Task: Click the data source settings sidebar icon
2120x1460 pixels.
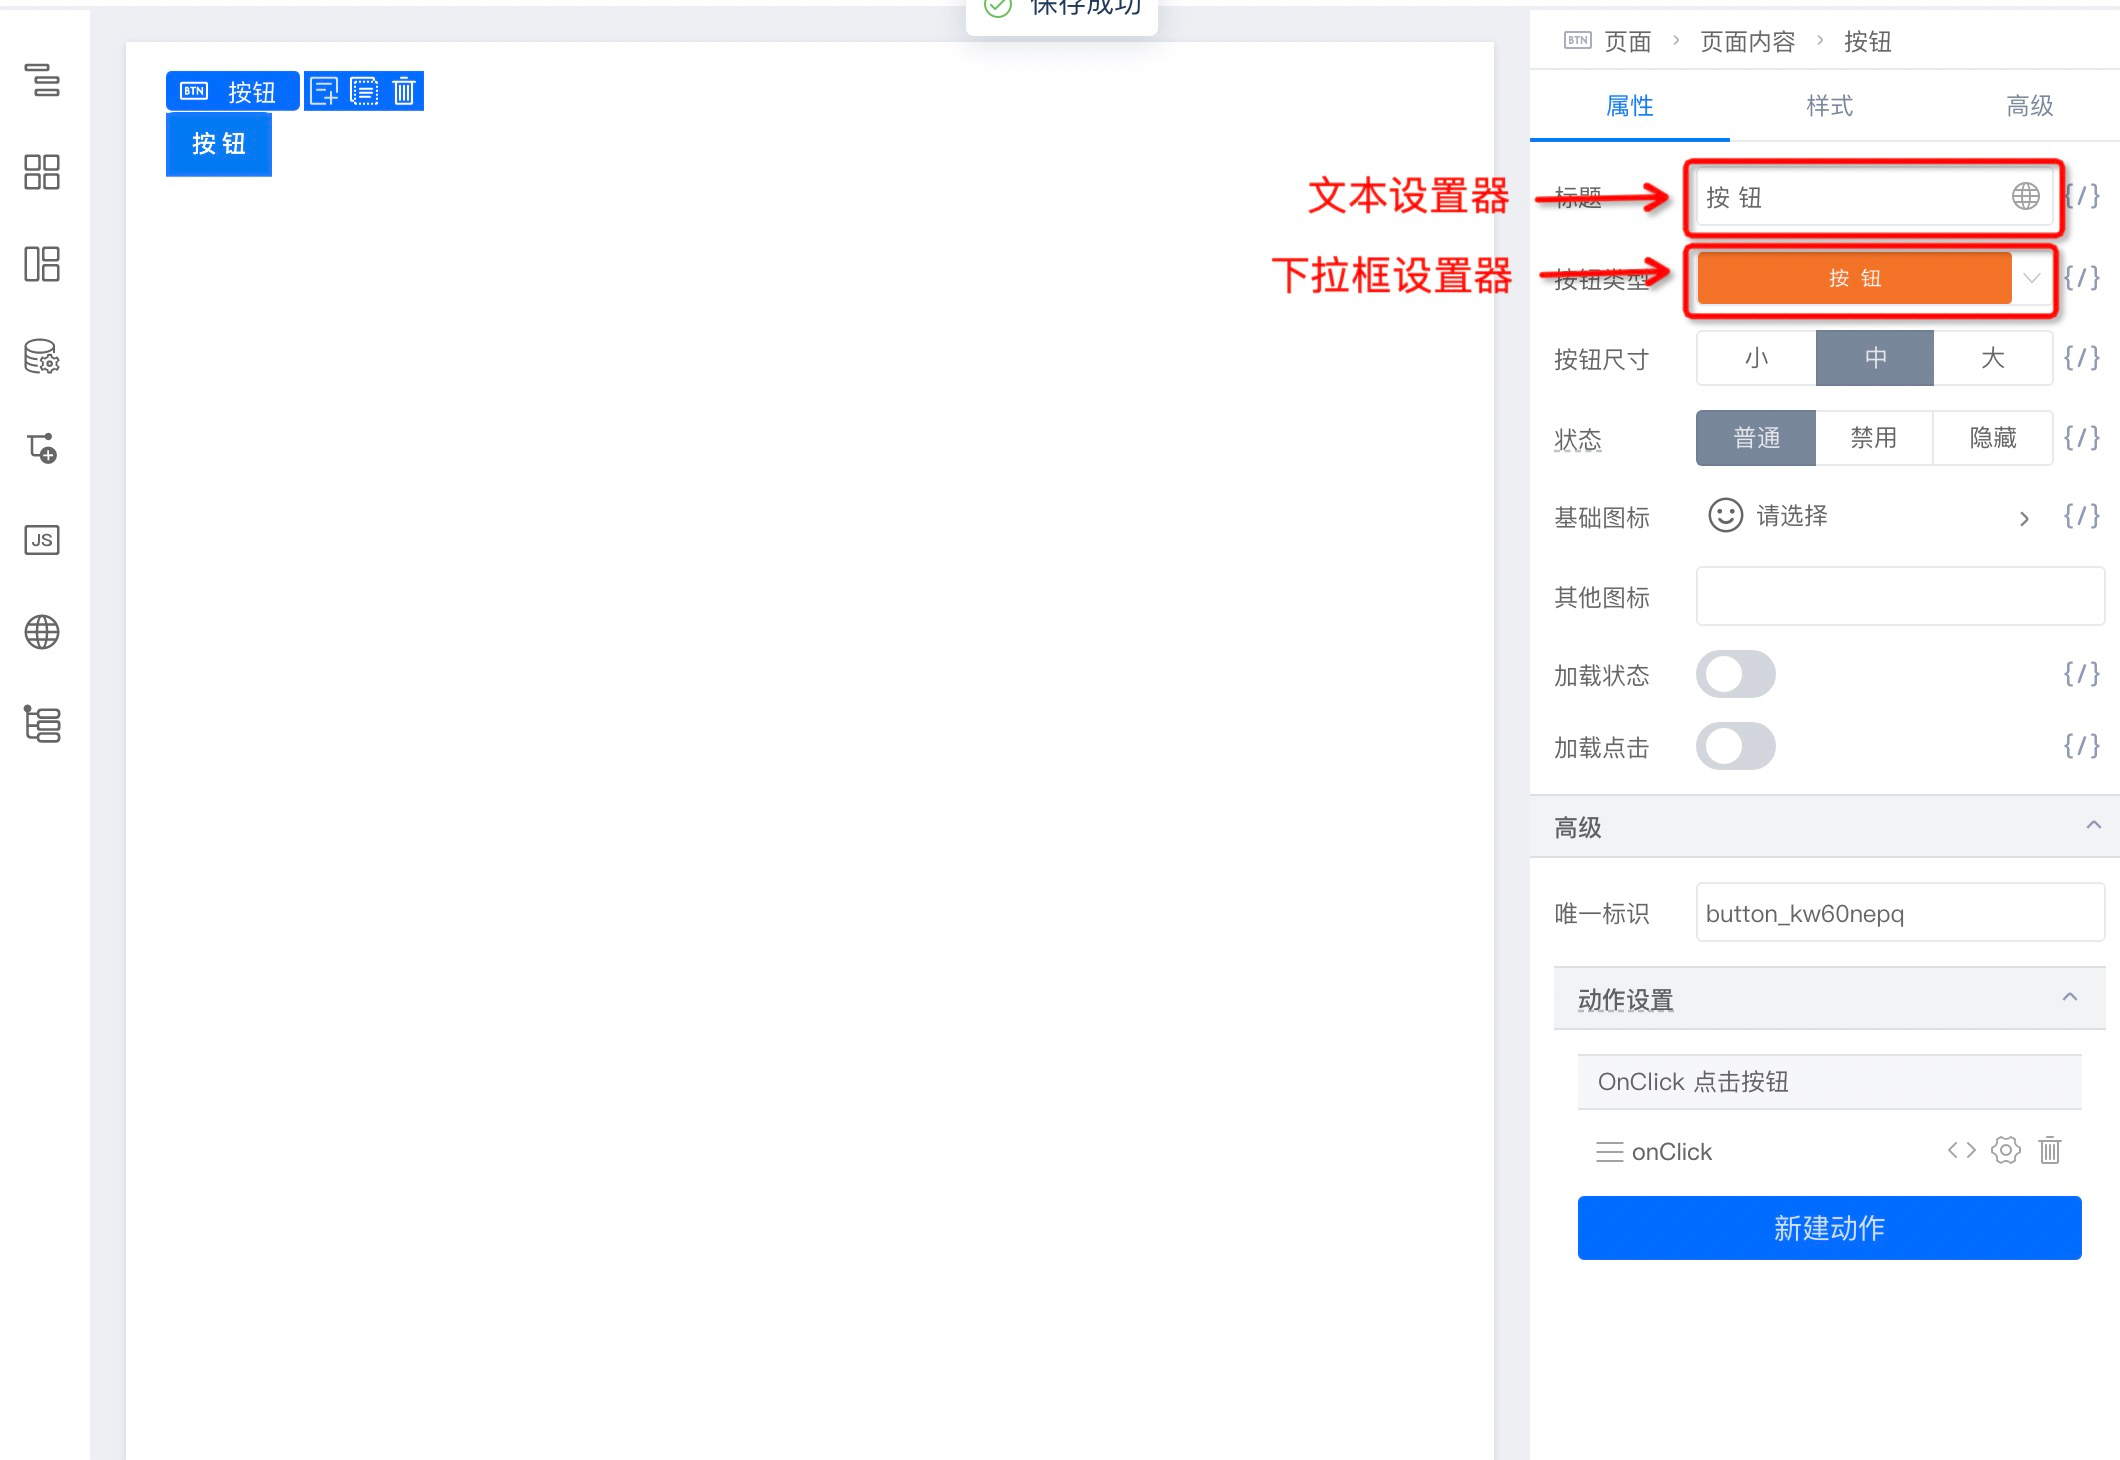Action: 42,356
